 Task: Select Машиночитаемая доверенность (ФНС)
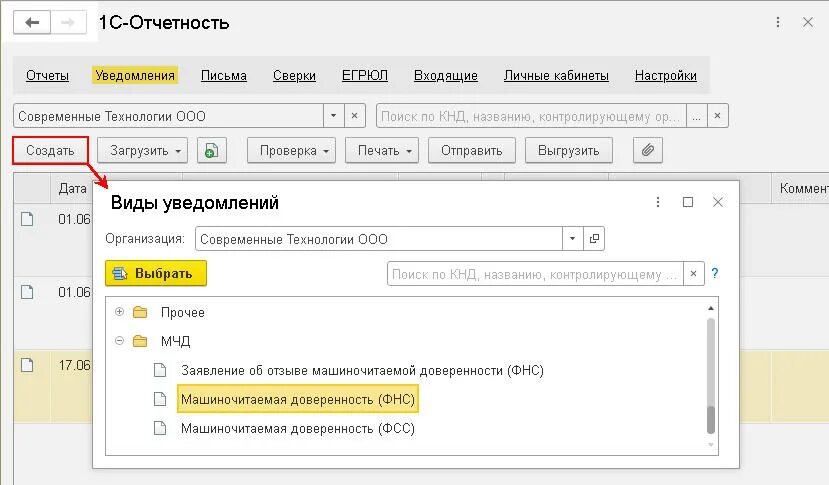[298, 399]
